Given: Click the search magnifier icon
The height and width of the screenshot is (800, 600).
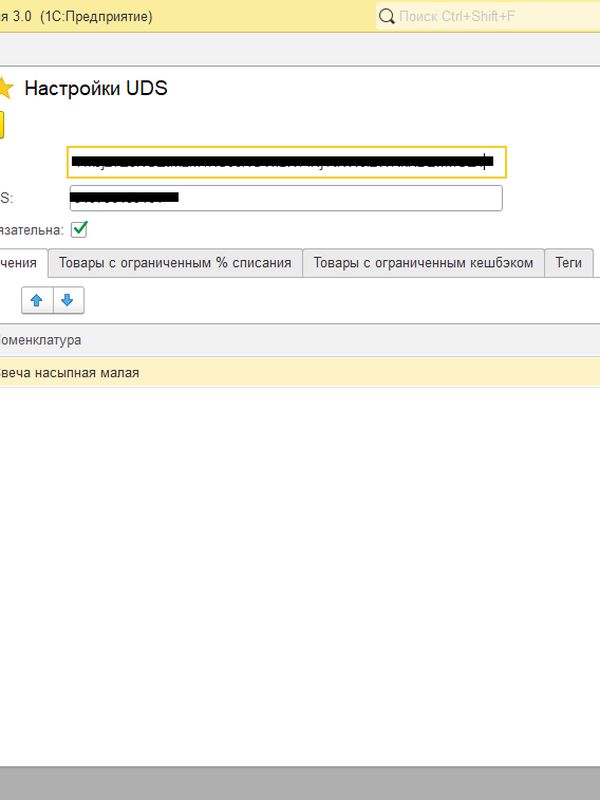Looking at the screenshot, I should coord(386,16).
